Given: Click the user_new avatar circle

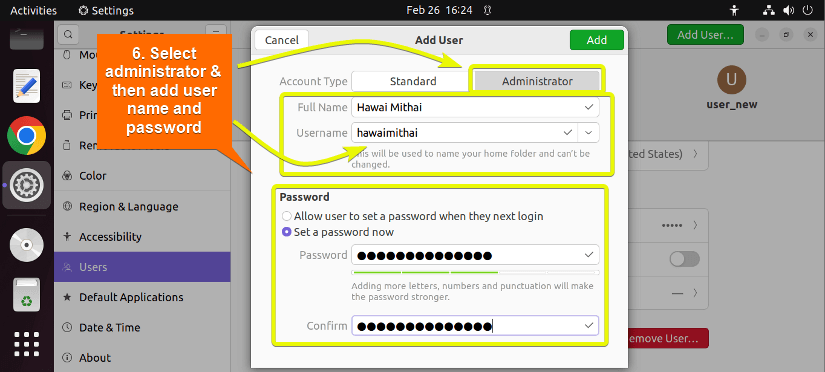Looking at the screenshot, I should point(731,80).
